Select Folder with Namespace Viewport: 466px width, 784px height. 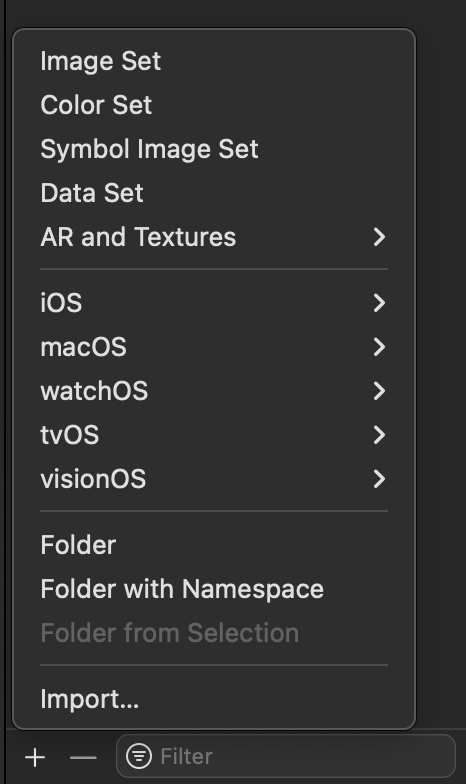point(214,589)
